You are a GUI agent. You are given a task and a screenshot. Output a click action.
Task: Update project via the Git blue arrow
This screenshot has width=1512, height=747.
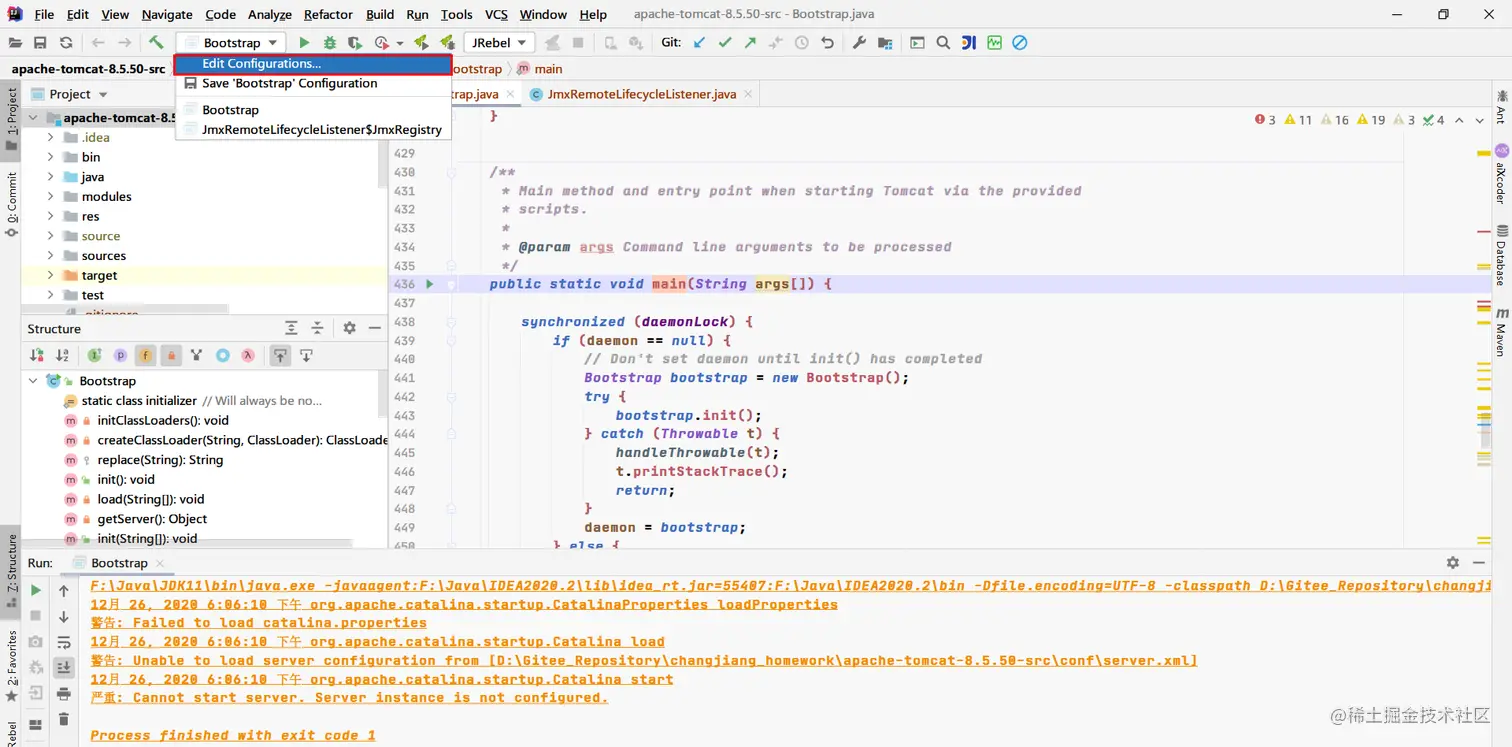[699, 43]
